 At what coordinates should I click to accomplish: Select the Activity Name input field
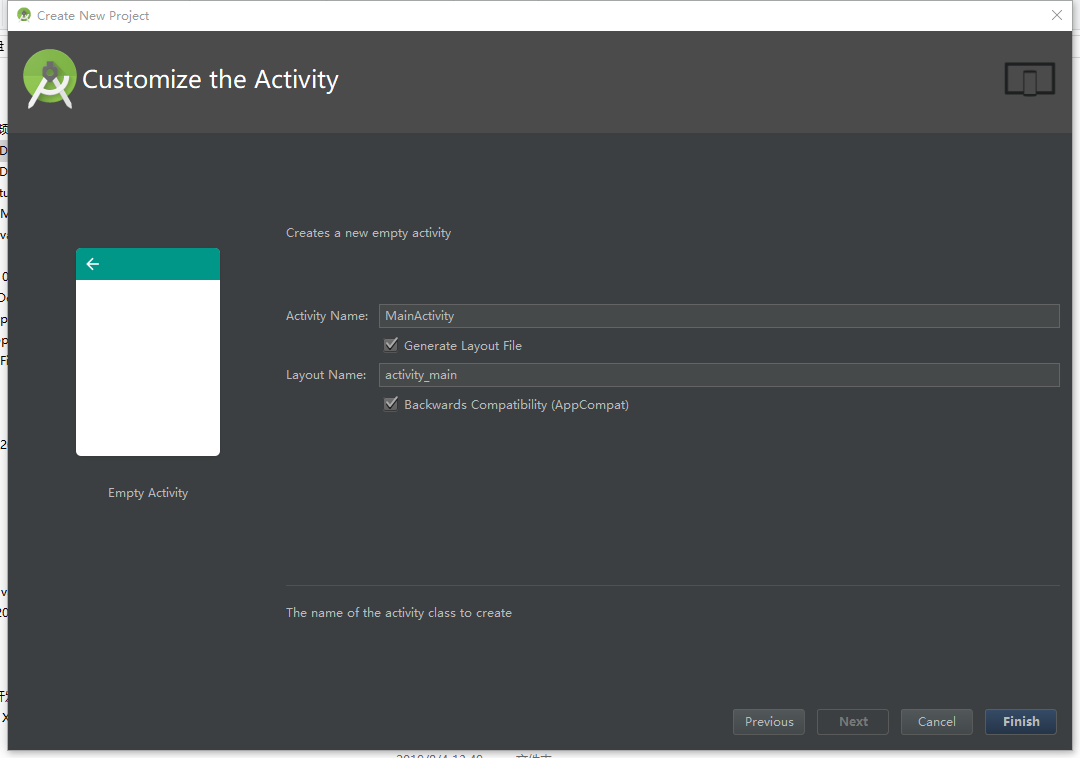tap(719, 315)
